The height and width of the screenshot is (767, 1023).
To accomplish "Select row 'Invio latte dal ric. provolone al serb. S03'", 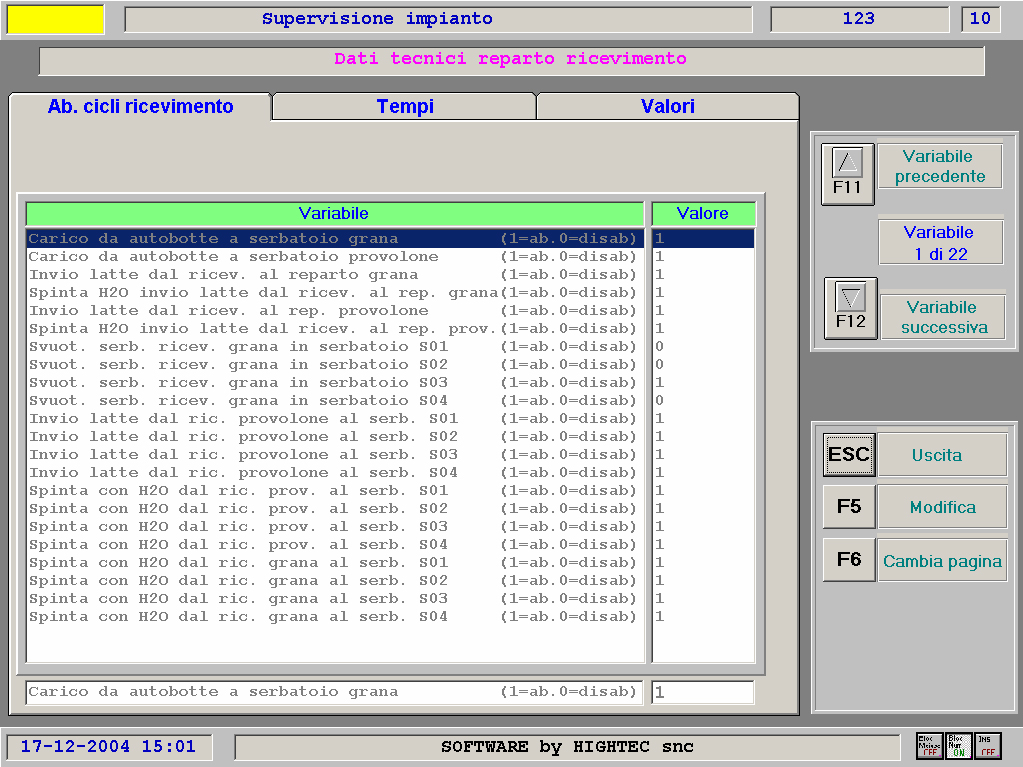I will (x=335, y=455).
